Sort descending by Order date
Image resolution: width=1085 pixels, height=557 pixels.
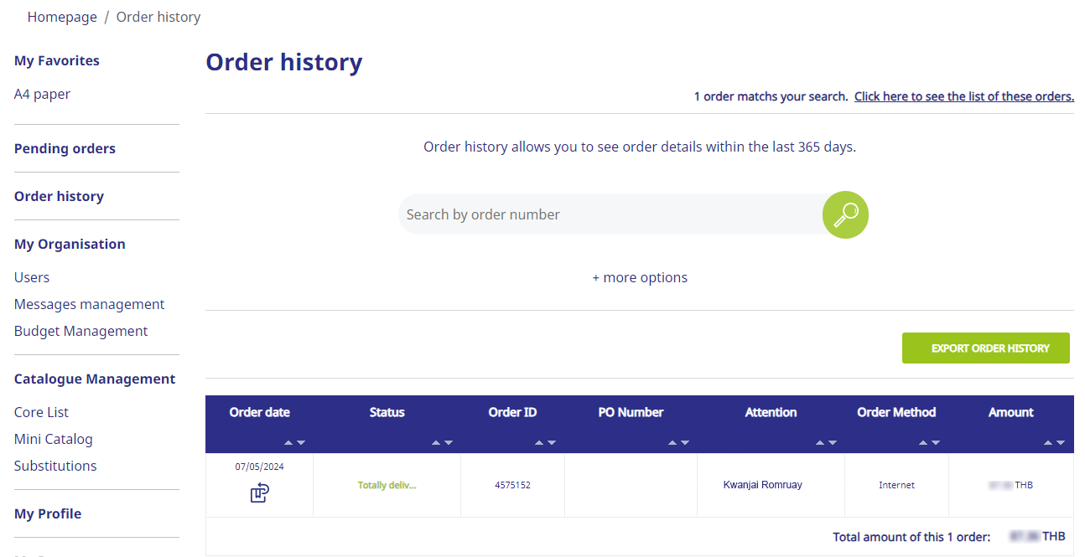[x=301, y=443]
